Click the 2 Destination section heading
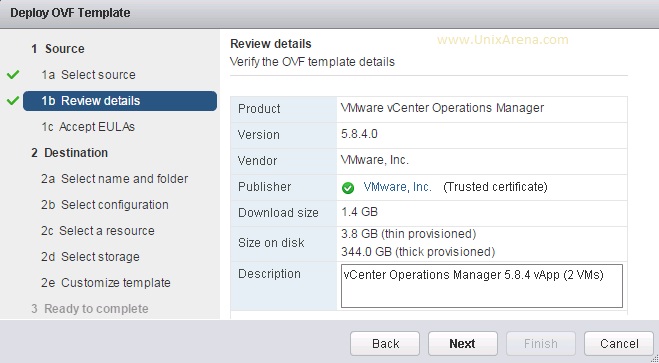The height and width of the screenshot is (363, 659). 69,153
